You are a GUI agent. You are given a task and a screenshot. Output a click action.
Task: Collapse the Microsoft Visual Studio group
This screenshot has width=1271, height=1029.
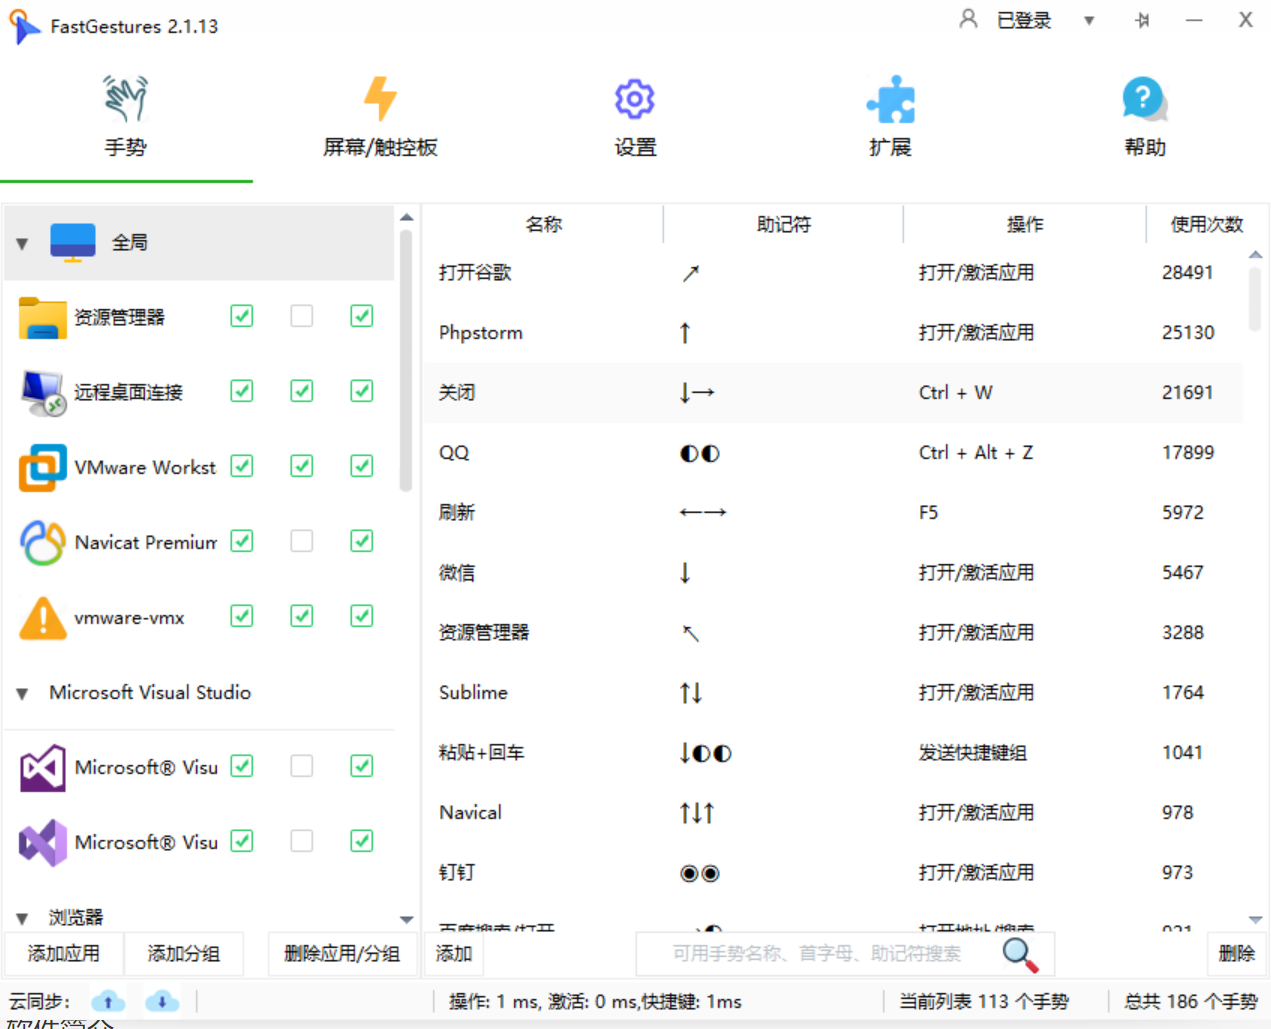pyautogui.click(x=22, y=693)
